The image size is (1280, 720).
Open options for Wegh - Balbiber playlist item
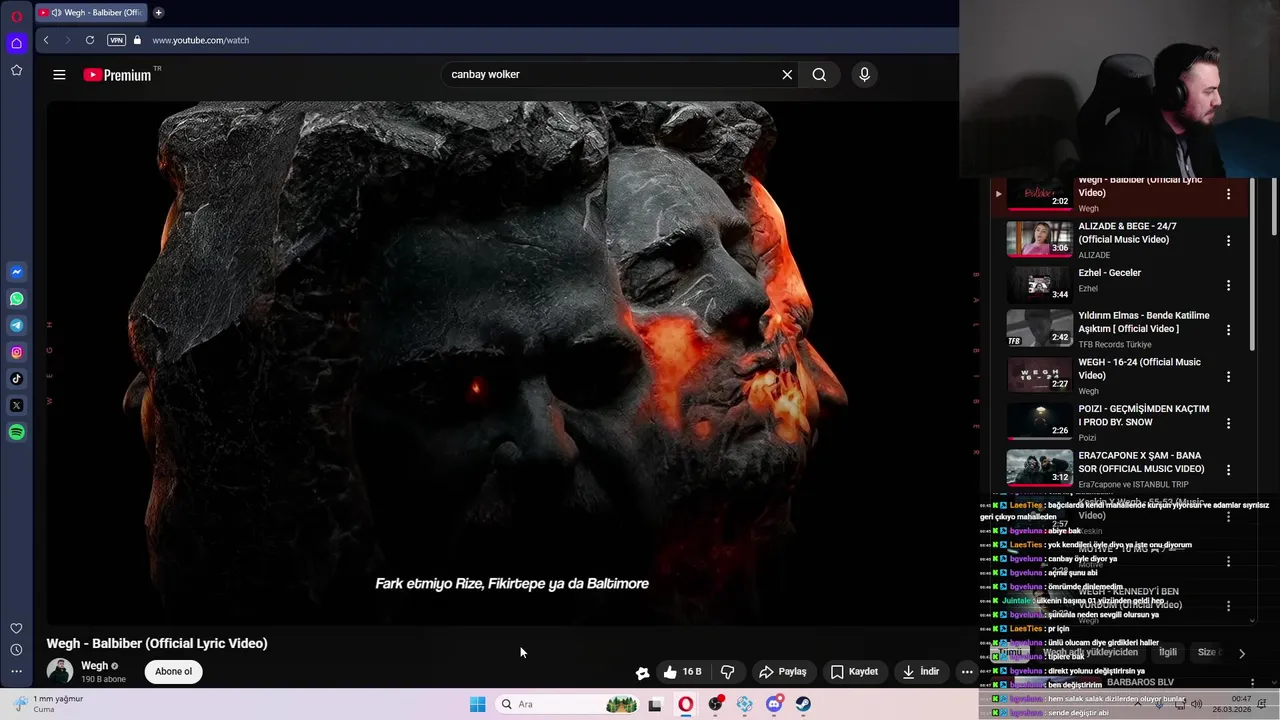point(1228,194)
